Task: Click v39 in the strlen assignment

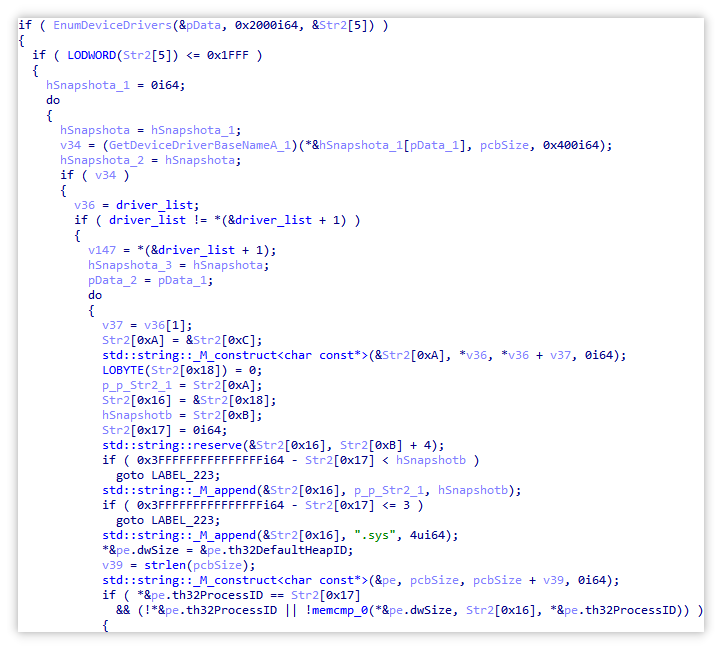Action: 112,565
